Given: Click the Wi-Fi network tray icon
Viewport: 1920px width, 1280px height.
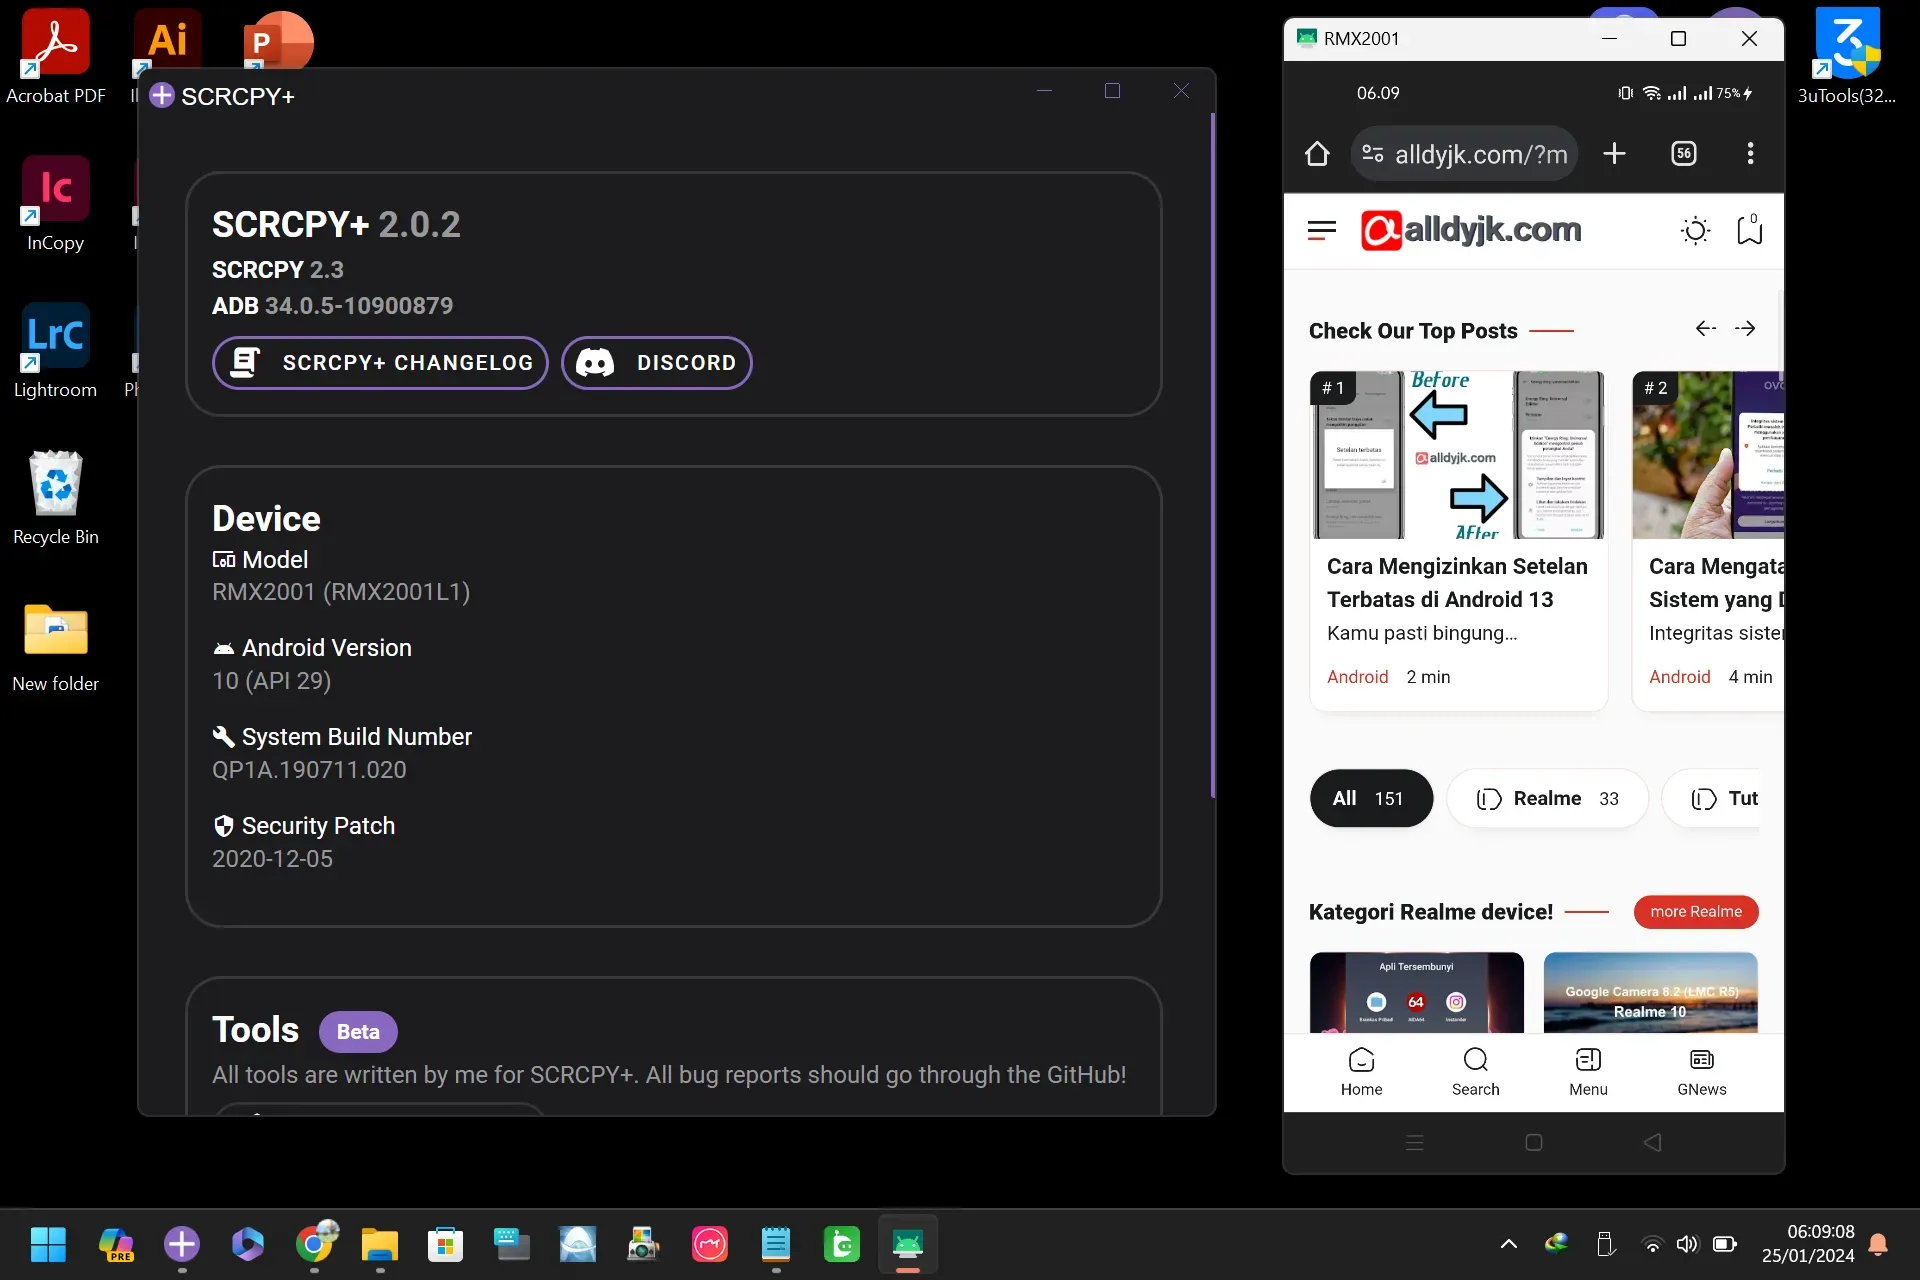Looking at the screenshot, I should pyautogui.click(x=1653, y=1244).
